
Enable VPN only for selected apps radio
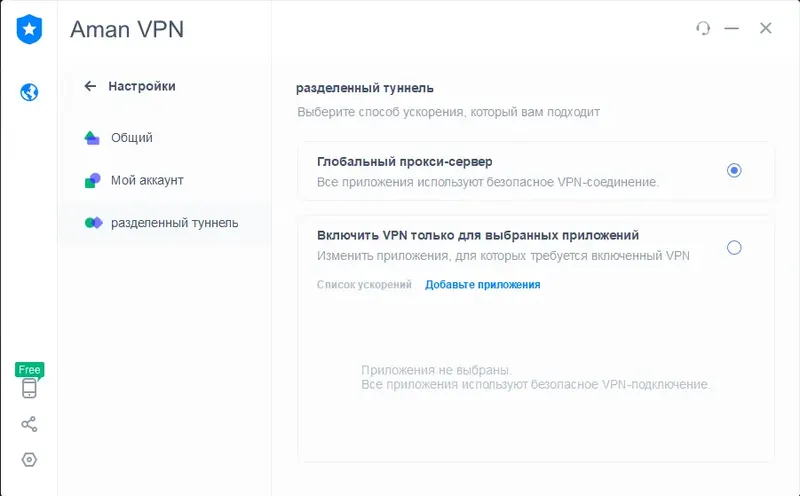pyautogui.click(x=734, y=247)
